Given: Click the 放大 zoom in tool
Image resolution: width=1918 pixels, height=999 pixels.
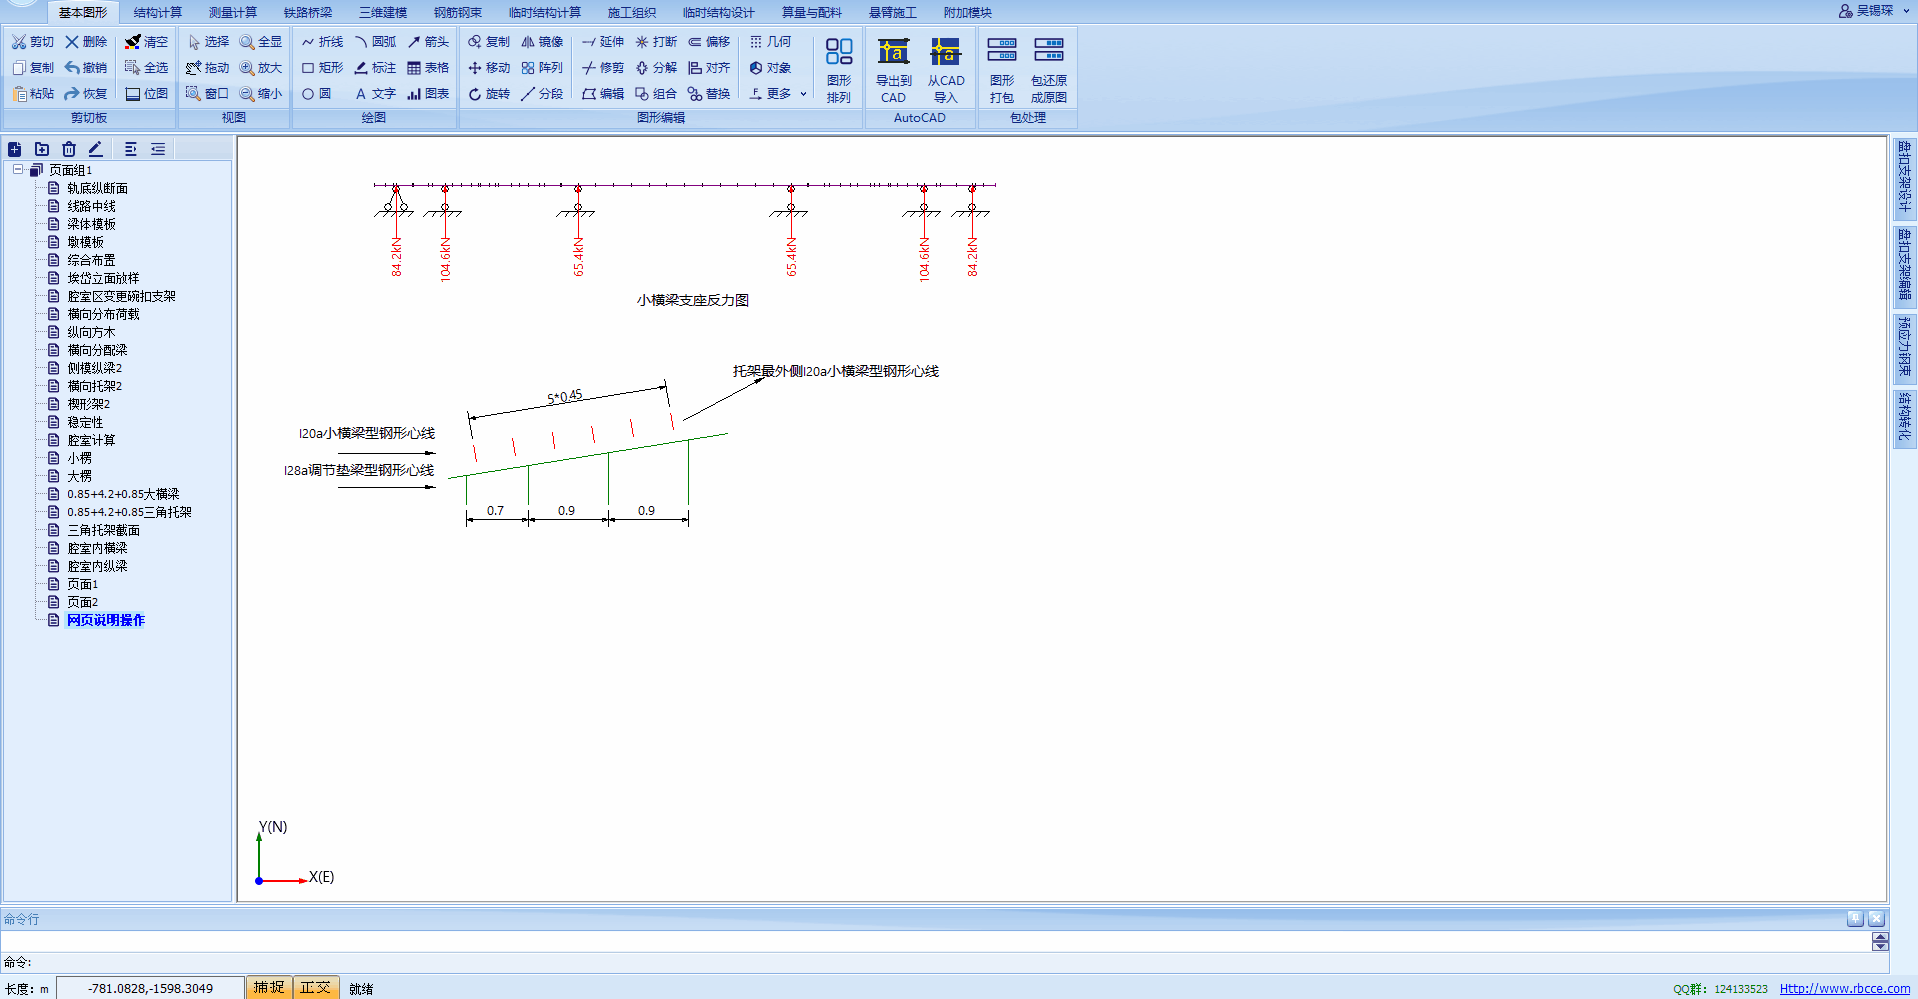Looking at the screenshot, I should click(x=261, y=68).
